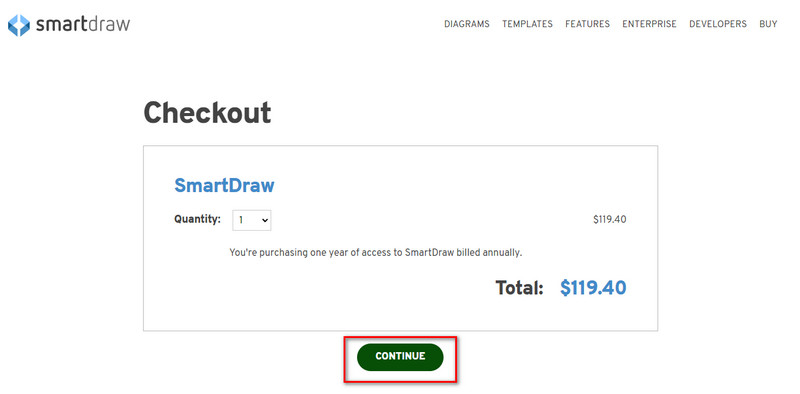Screen dimensions: 800x394
Task: Open the Developers menu link
Action: 717,24
